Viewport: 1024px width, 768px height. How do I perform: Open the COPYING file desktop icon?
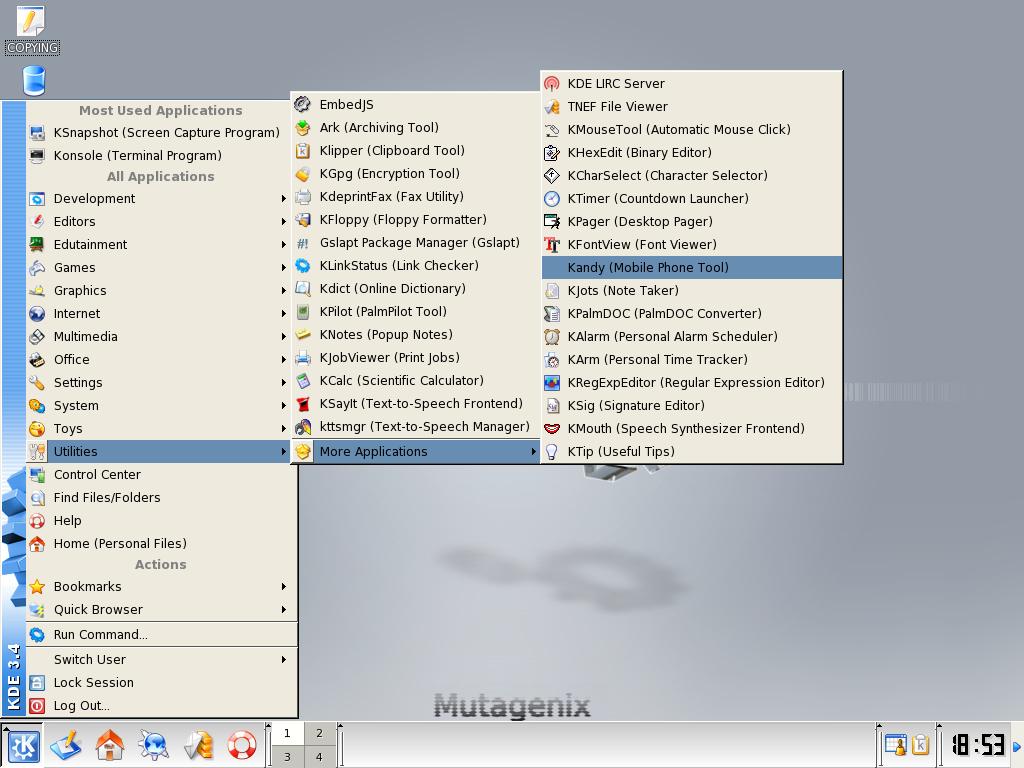31,30
